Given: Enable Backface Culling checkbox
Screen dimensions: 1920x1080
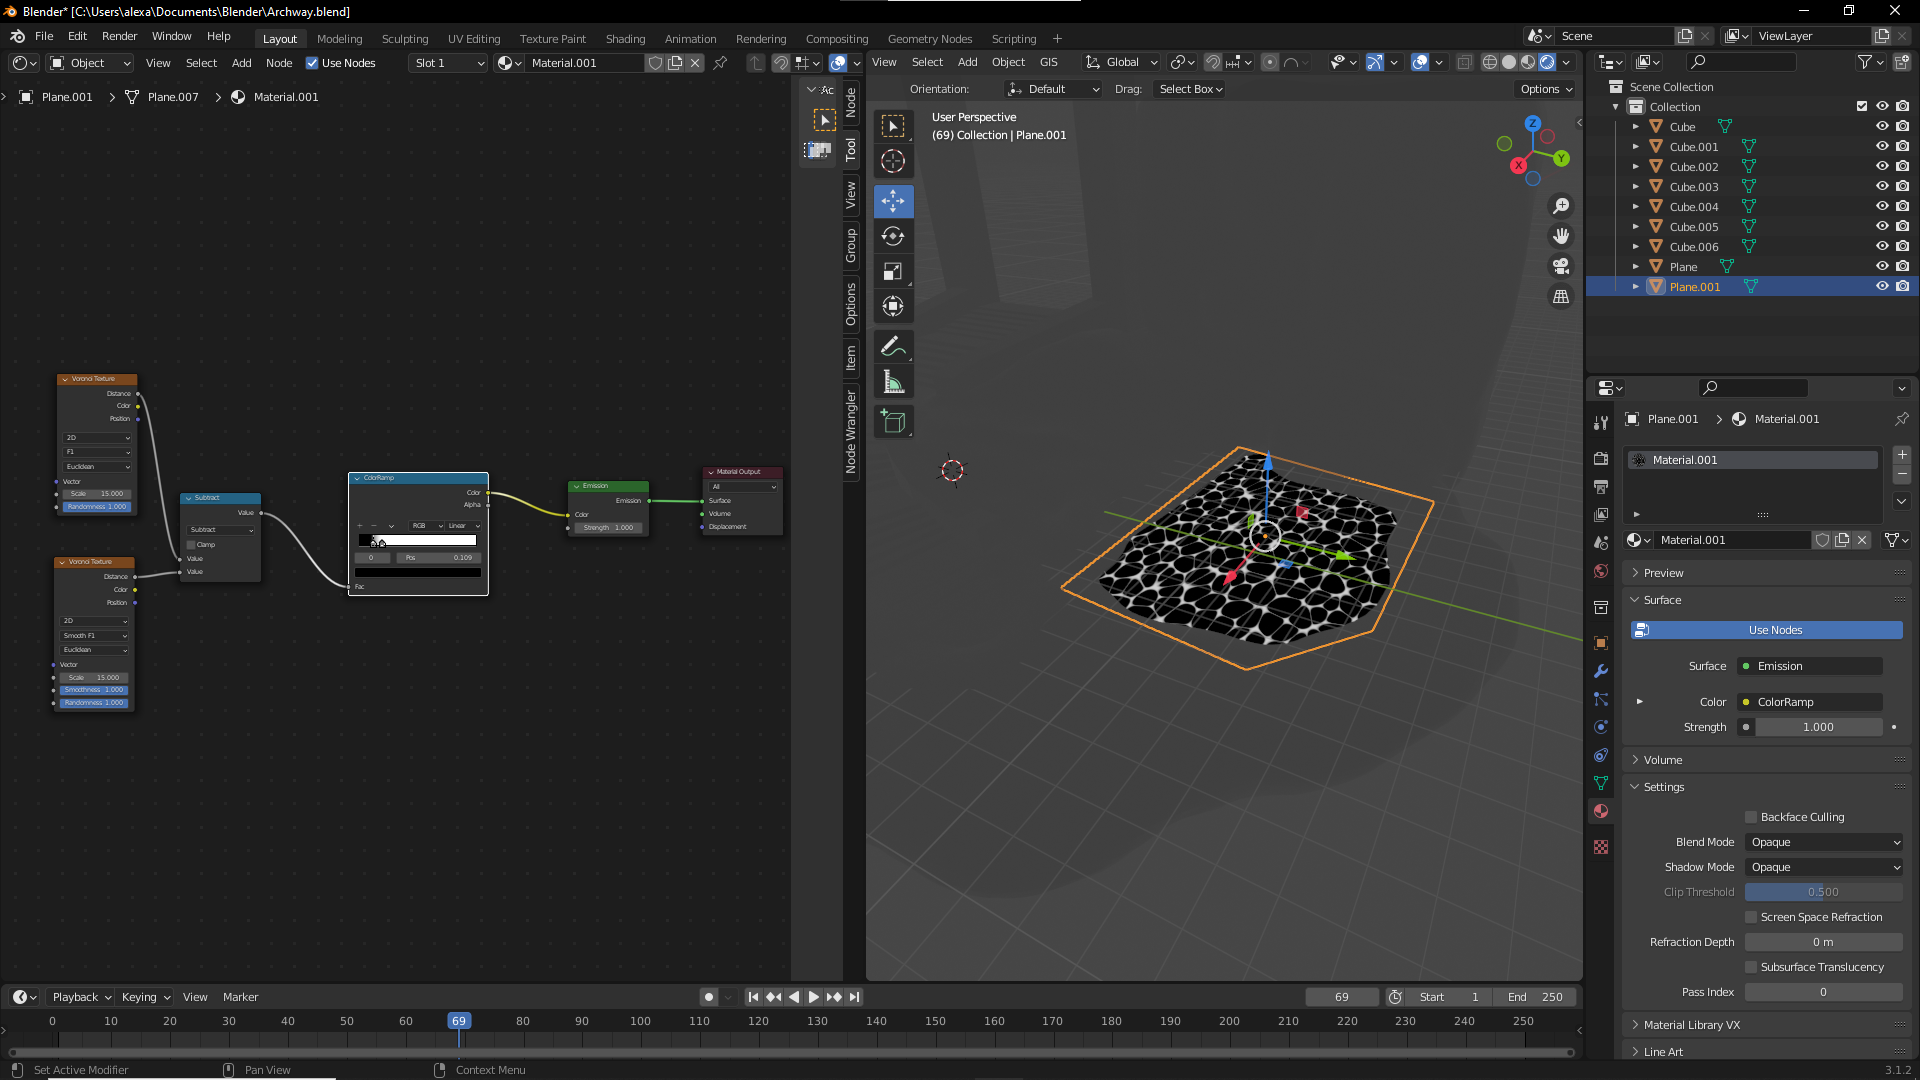Looking at the screenshot, I should click(1751, 817).
